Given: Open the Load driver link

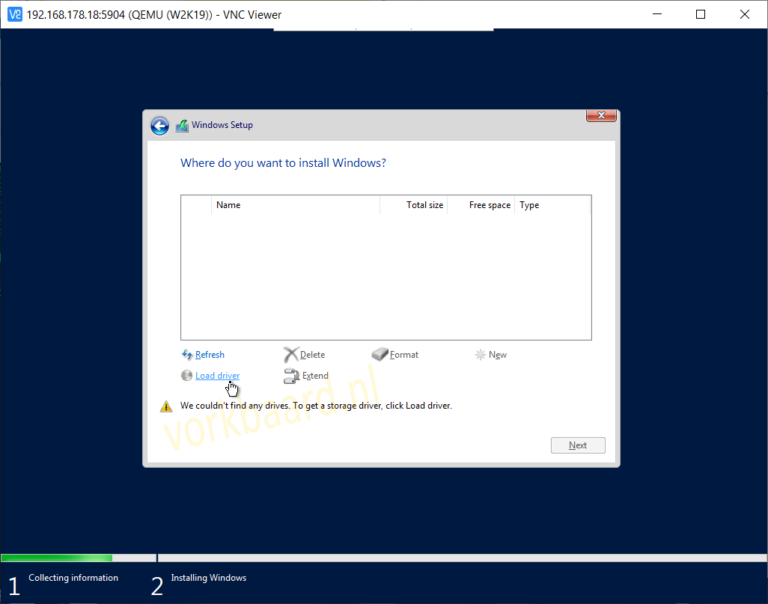Looking at the screenshot, I should pos(217,376).
